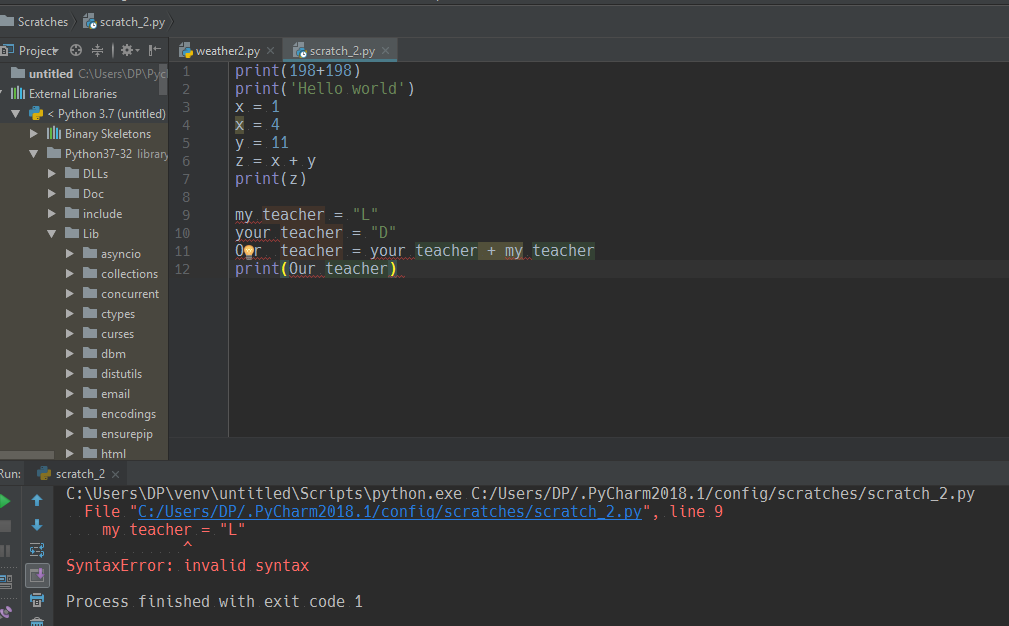
Task: Hide the Project tool window
Action: 155,50
